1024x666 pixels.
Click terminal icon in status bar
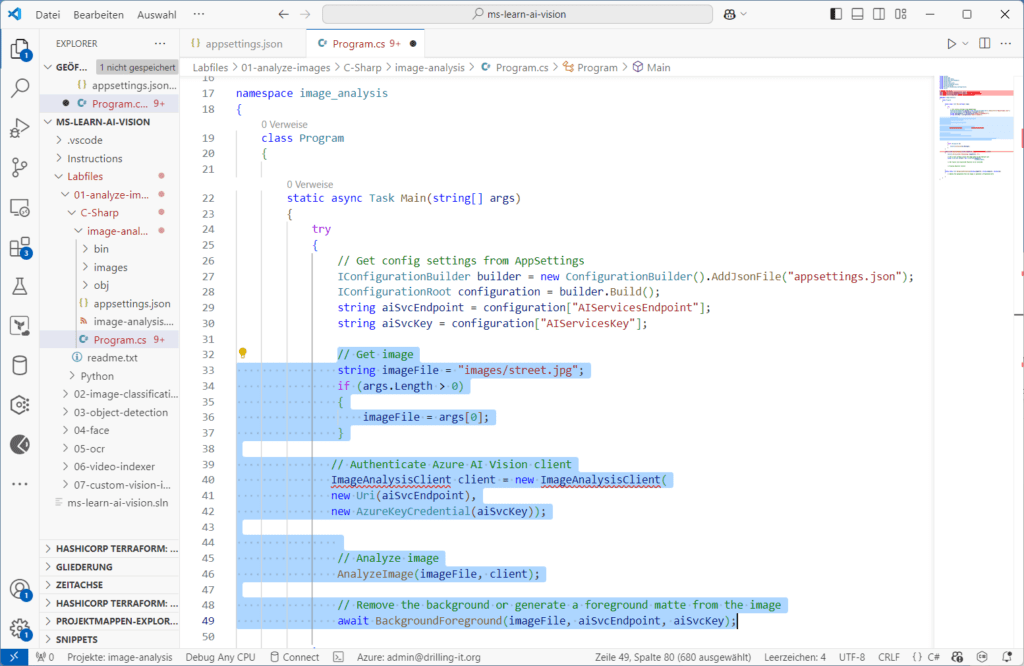pos(338,657)
